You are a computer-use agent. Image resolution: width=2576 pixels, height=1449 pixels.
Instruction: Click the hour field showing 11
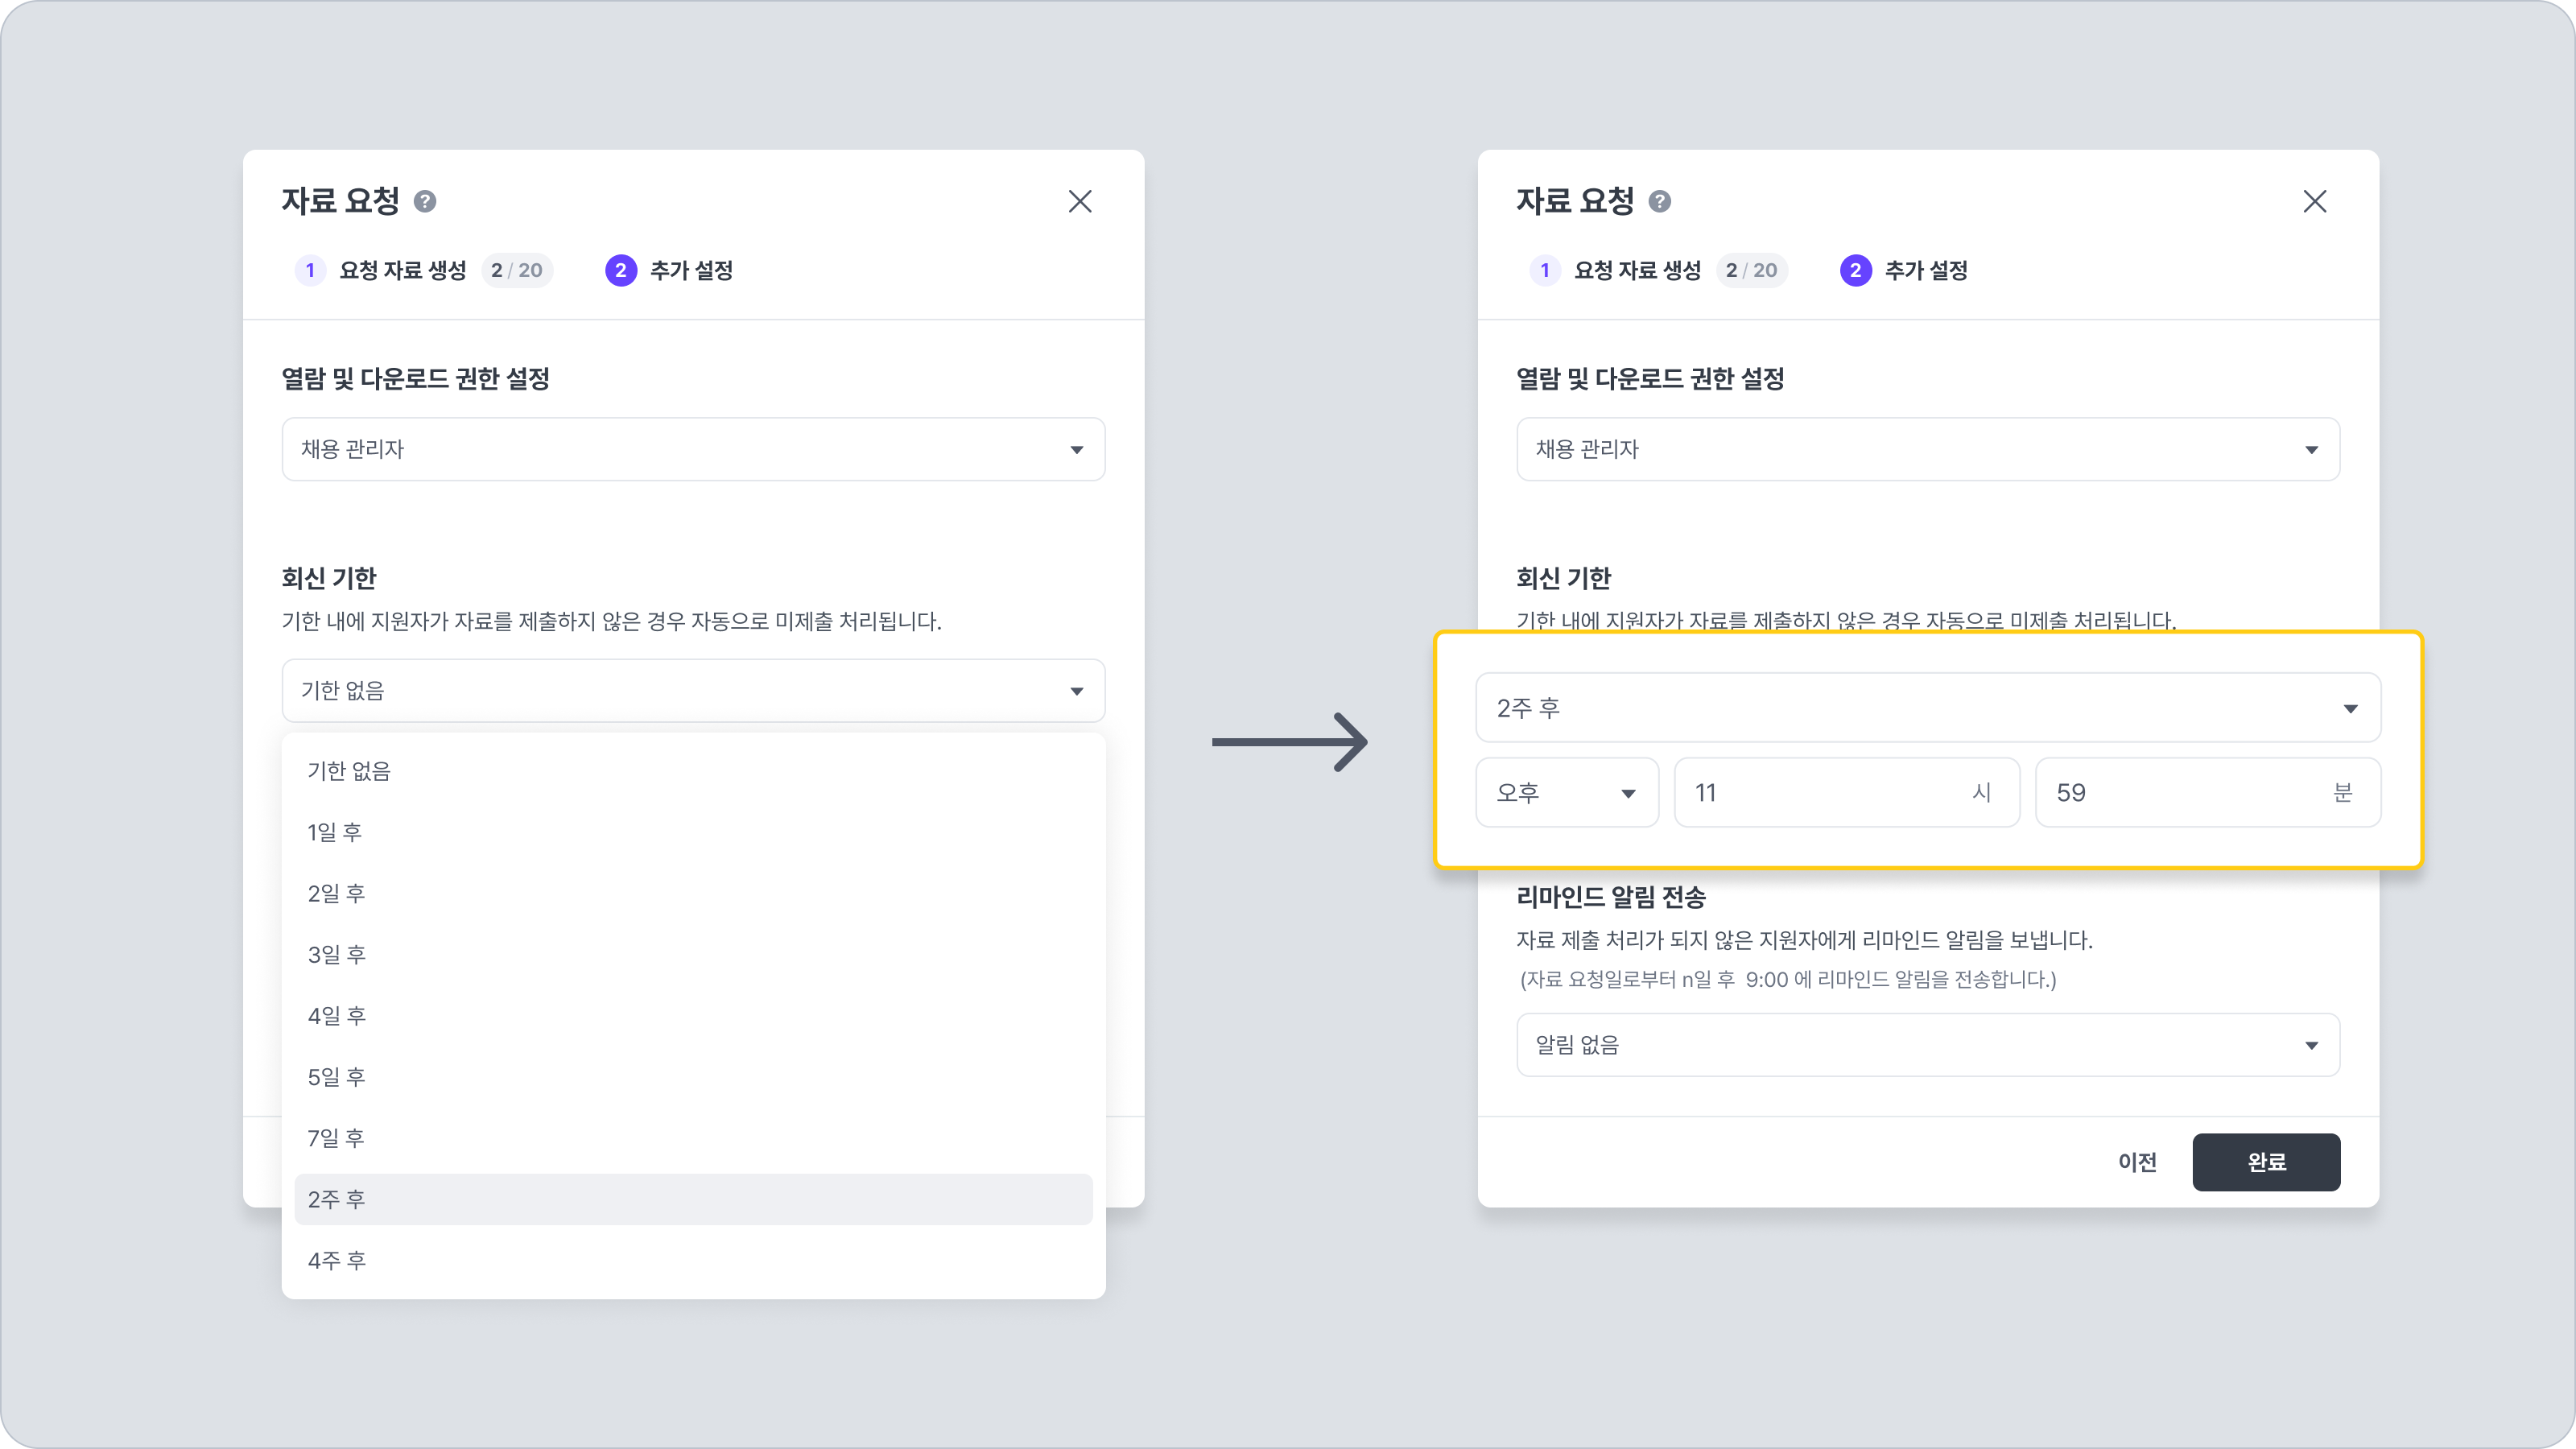coord(1820,793)
